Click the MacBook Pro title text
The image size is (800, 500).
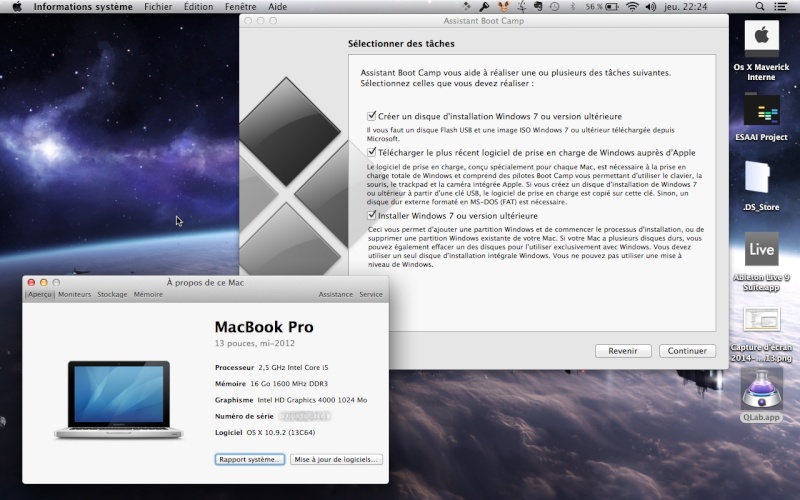[x=264, y=327]
